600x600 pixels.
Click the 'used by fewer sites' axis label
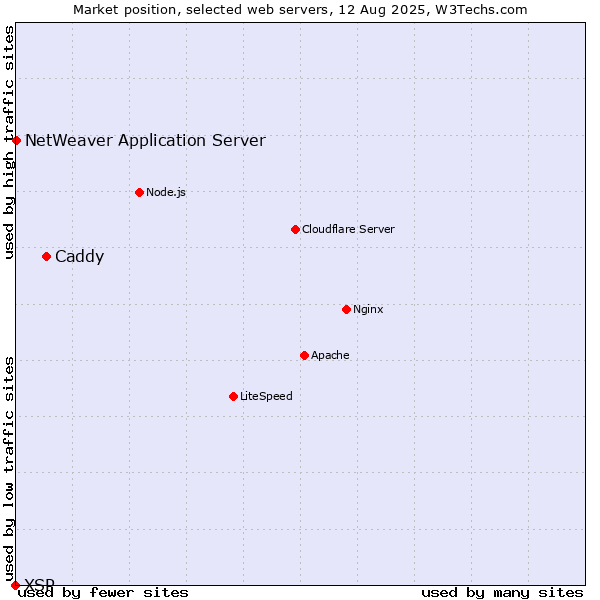coord(103,593)
